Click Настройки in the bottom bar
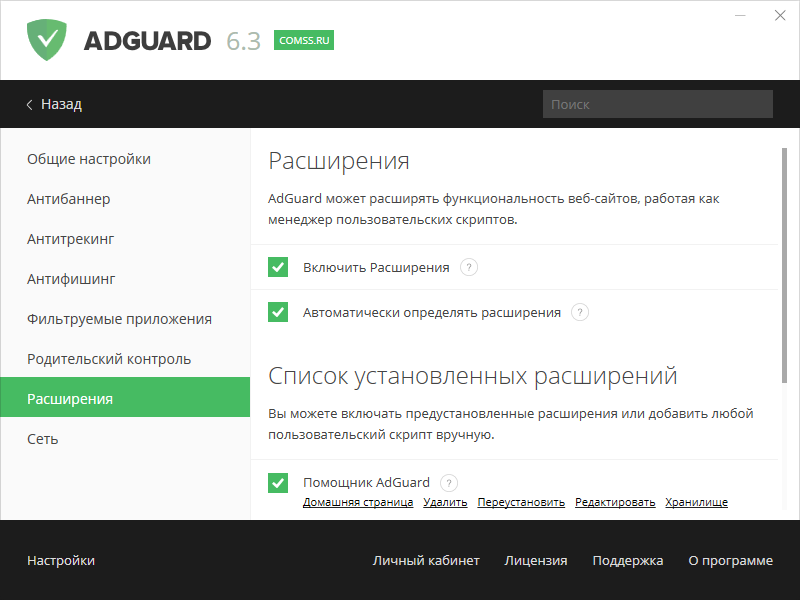Image resolution: width=800 pixels, height=600 pixels. tap(61, 560)
